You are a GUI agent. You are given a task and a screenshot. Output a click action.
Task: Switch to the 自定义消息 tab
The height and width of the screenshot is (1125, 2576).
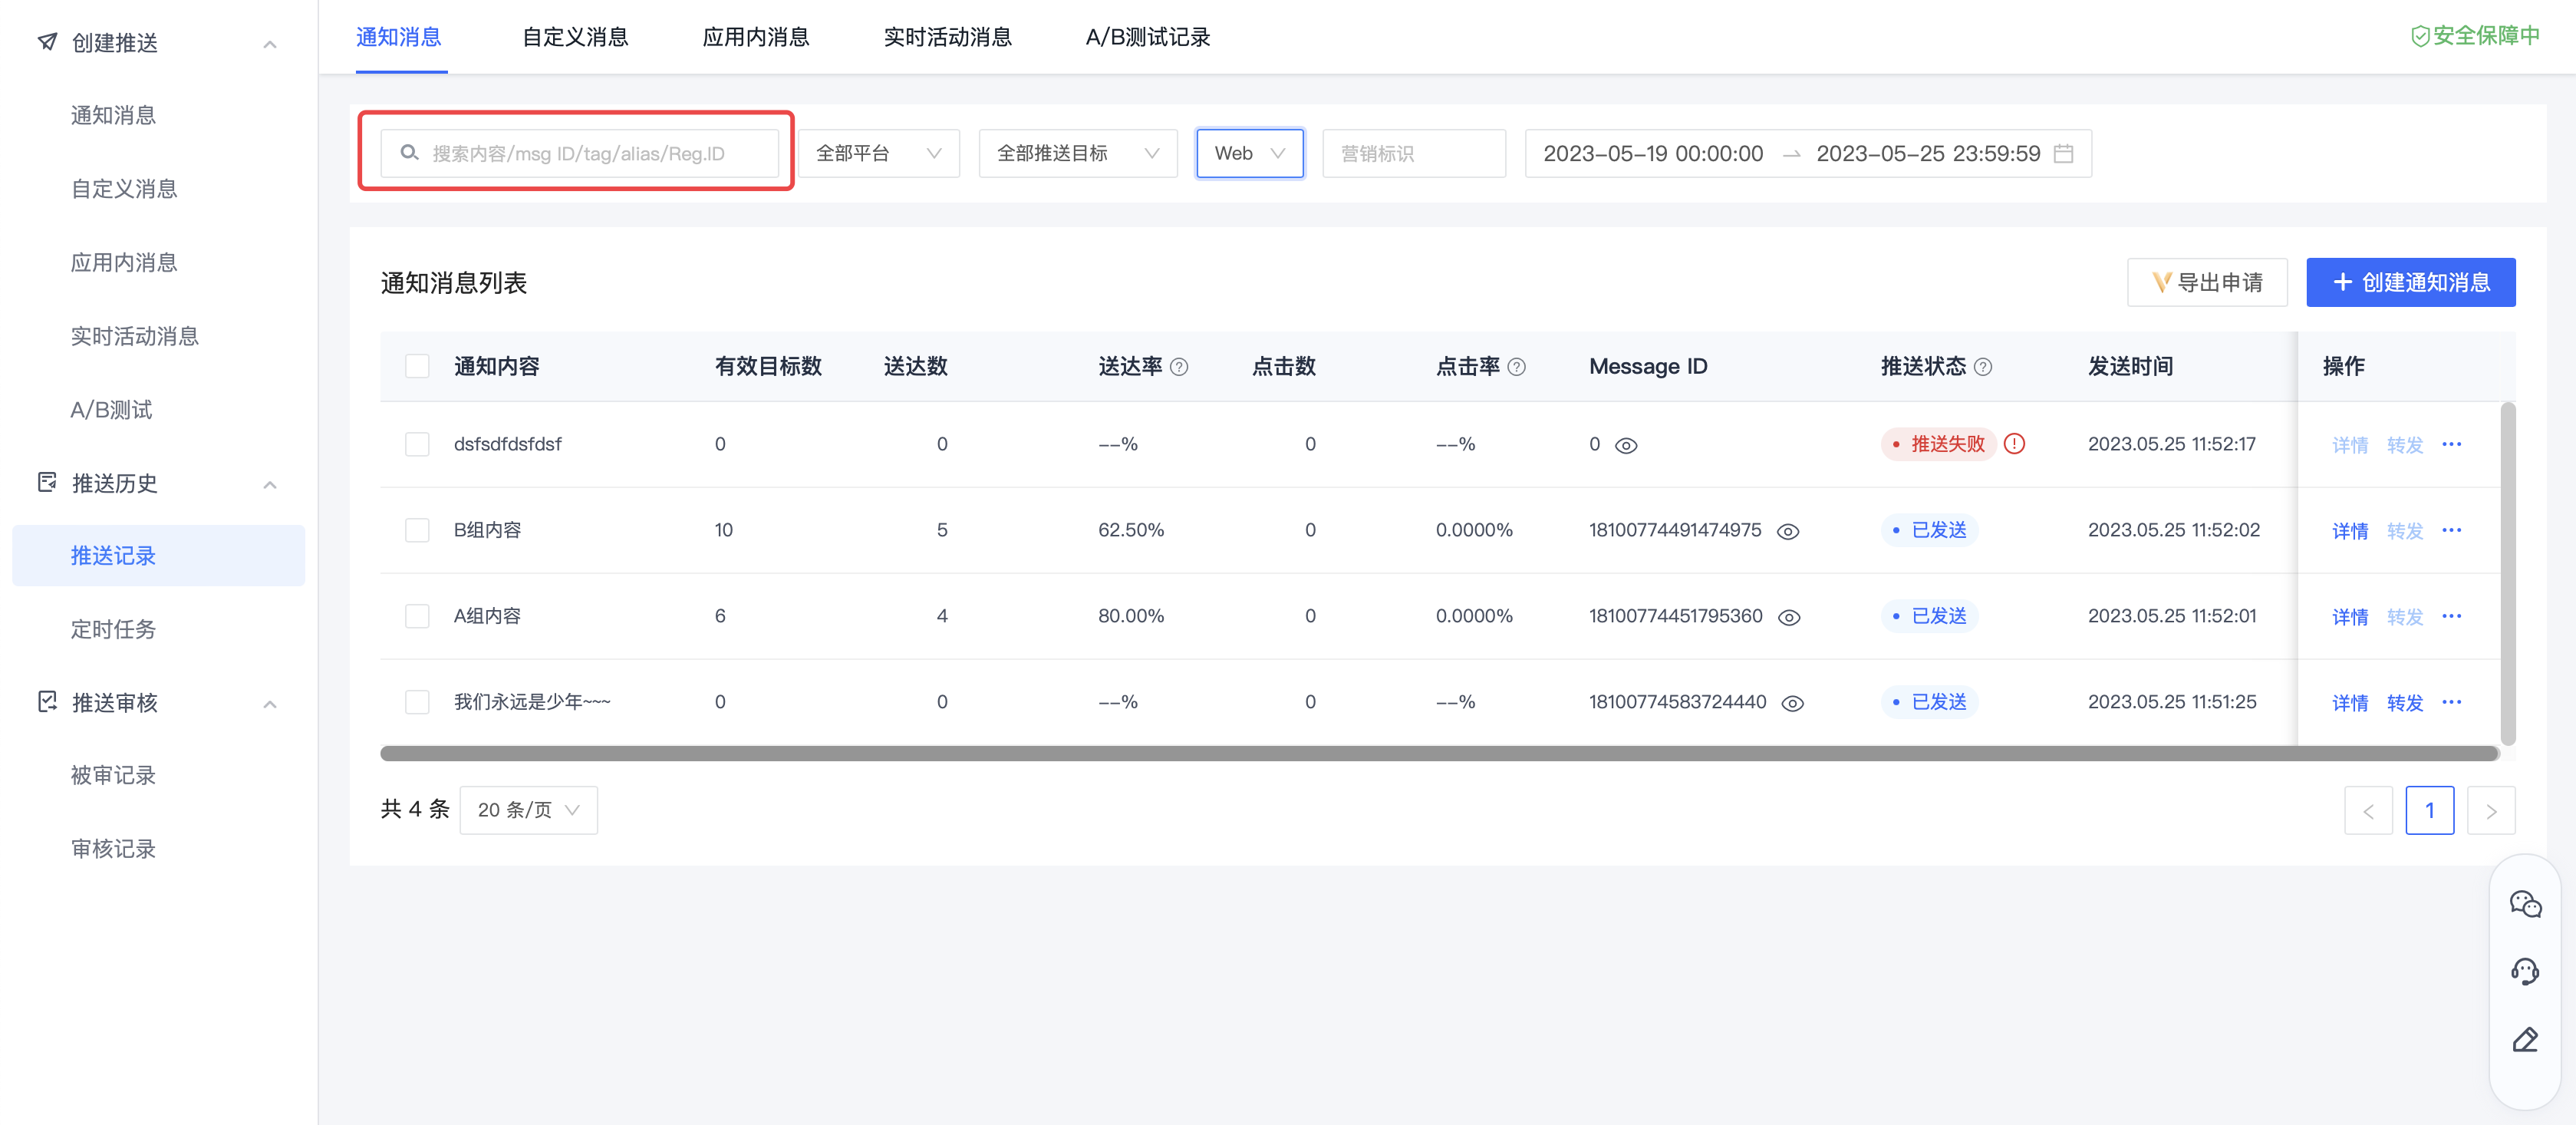click(576, 37)
